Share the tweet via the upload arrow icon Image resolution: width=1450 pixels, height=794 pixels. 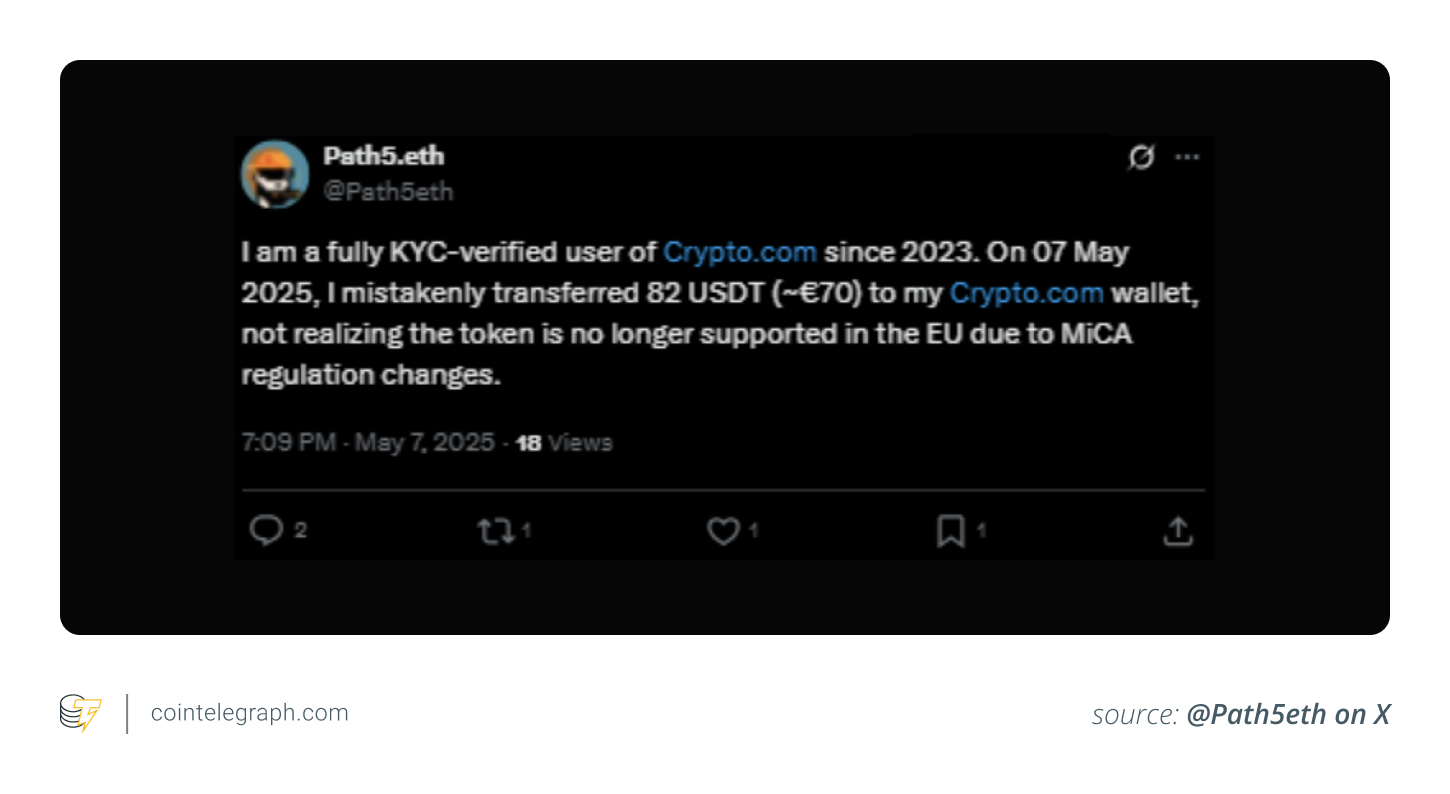[x=1177, y=531]
